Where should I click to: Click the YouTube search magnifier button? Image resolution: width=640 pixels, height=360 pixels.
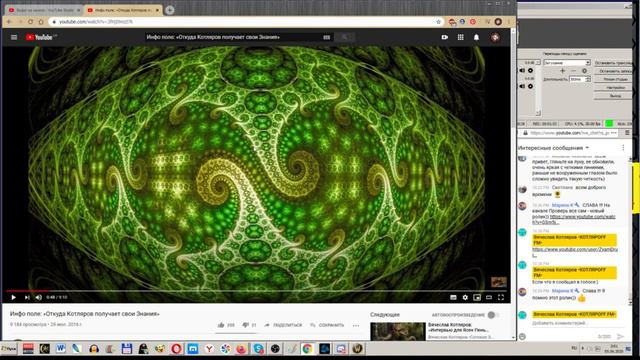(344, 37)
